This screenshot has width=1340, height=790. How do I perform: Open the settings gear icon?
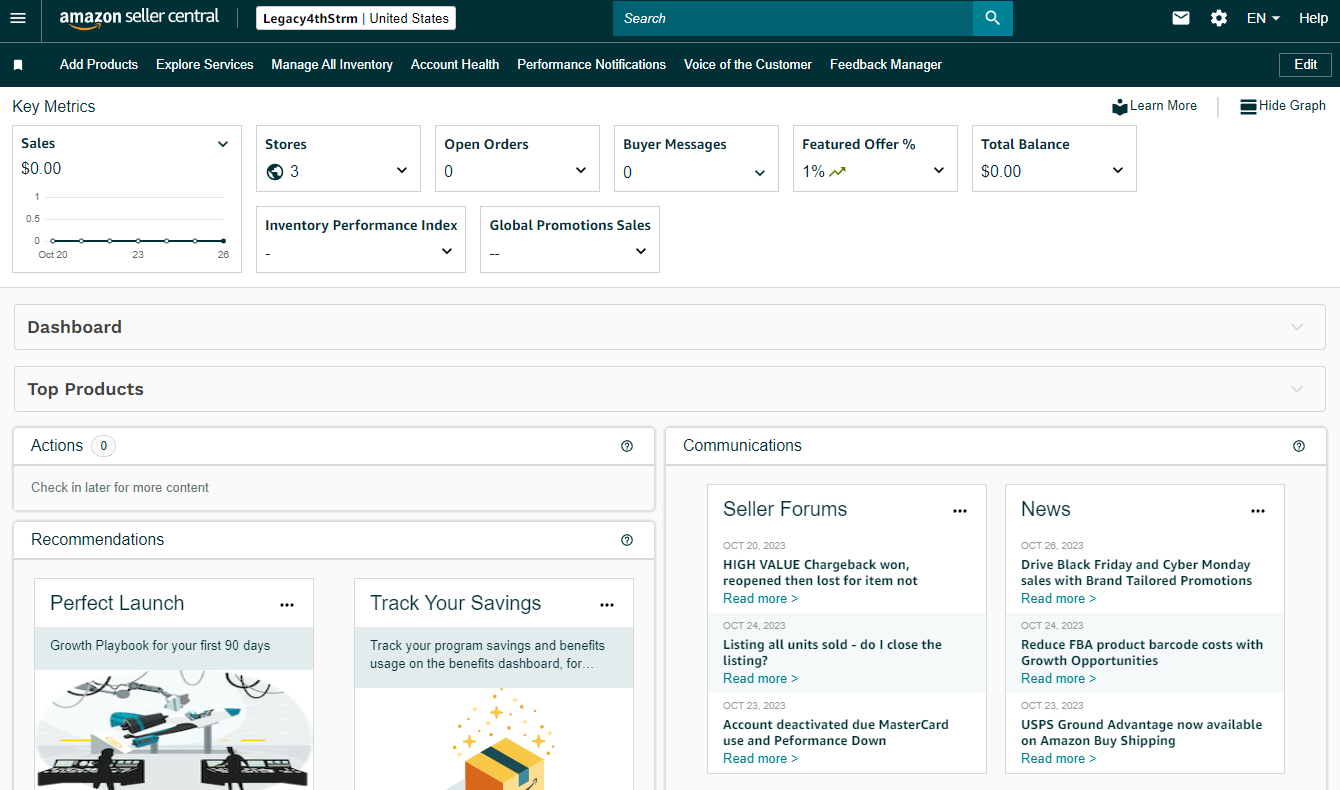coord(1219,18)
